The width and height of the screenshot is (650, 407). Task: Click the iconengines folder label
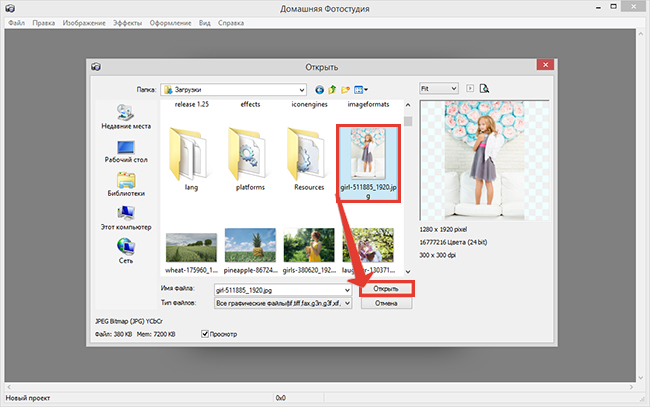coord(309,104)
